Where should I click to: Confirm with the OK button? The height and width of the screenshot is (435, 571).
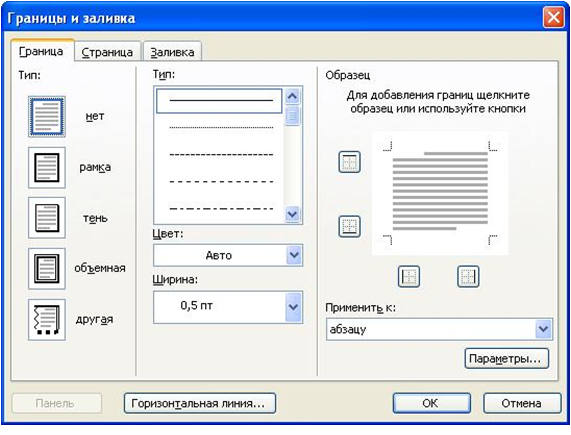pos(432,403)
